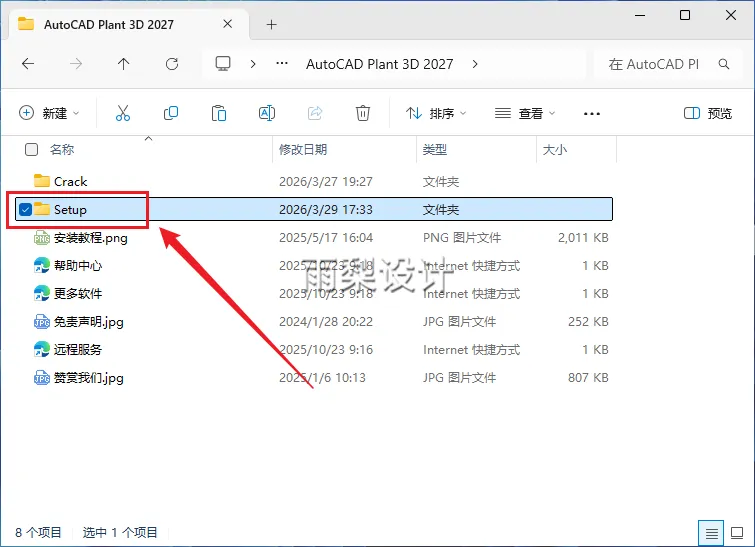Open the 新建 dropdown menu

pyautogui.click(x=49, y=113)
